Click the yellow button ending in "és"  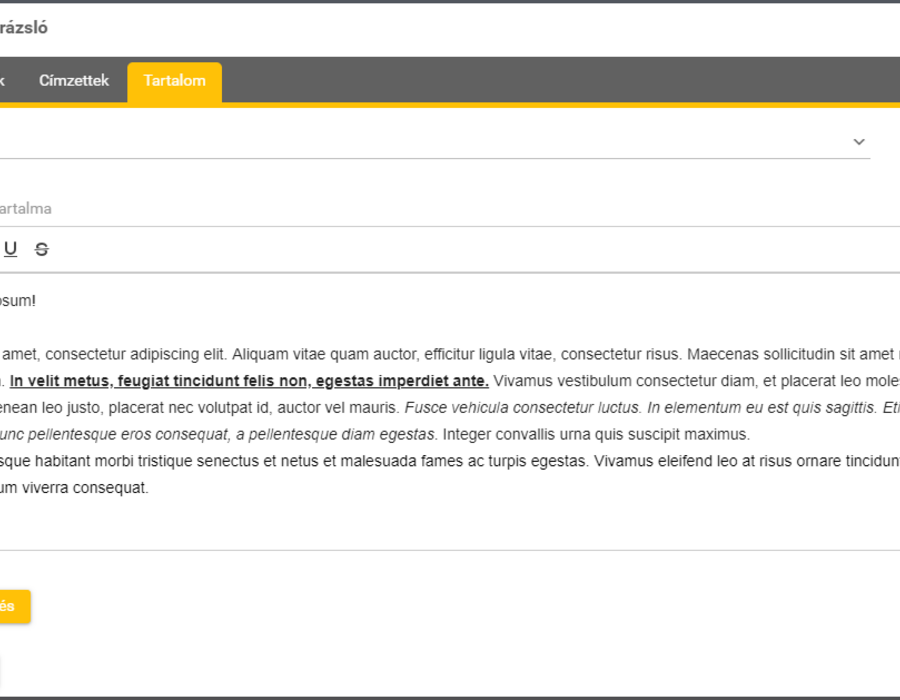[13, 606]
